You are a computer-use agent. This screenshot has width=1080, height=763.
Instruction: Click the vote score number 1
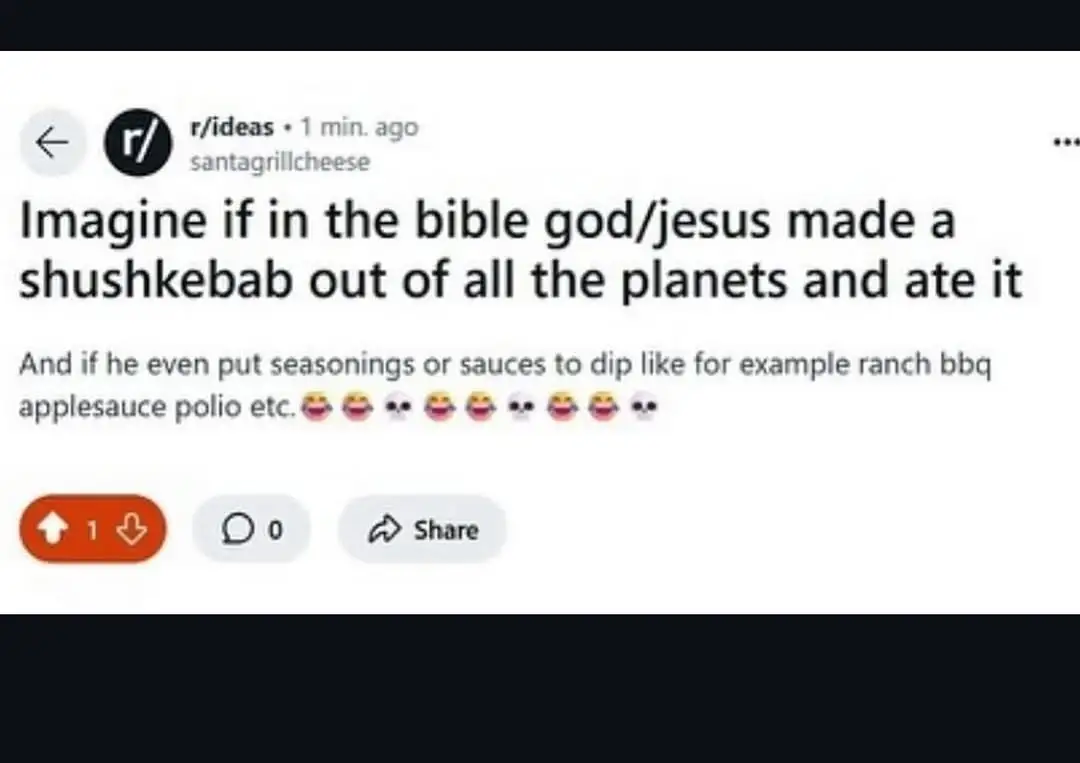[92, 530]
